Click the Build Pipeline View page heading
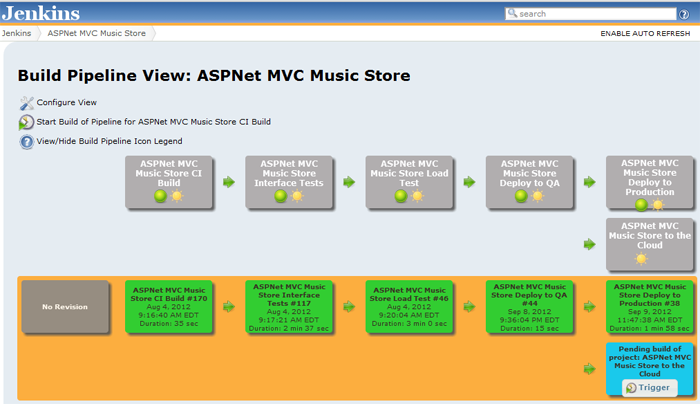Screen dimensions: 700x404 [x=214, y=75]
